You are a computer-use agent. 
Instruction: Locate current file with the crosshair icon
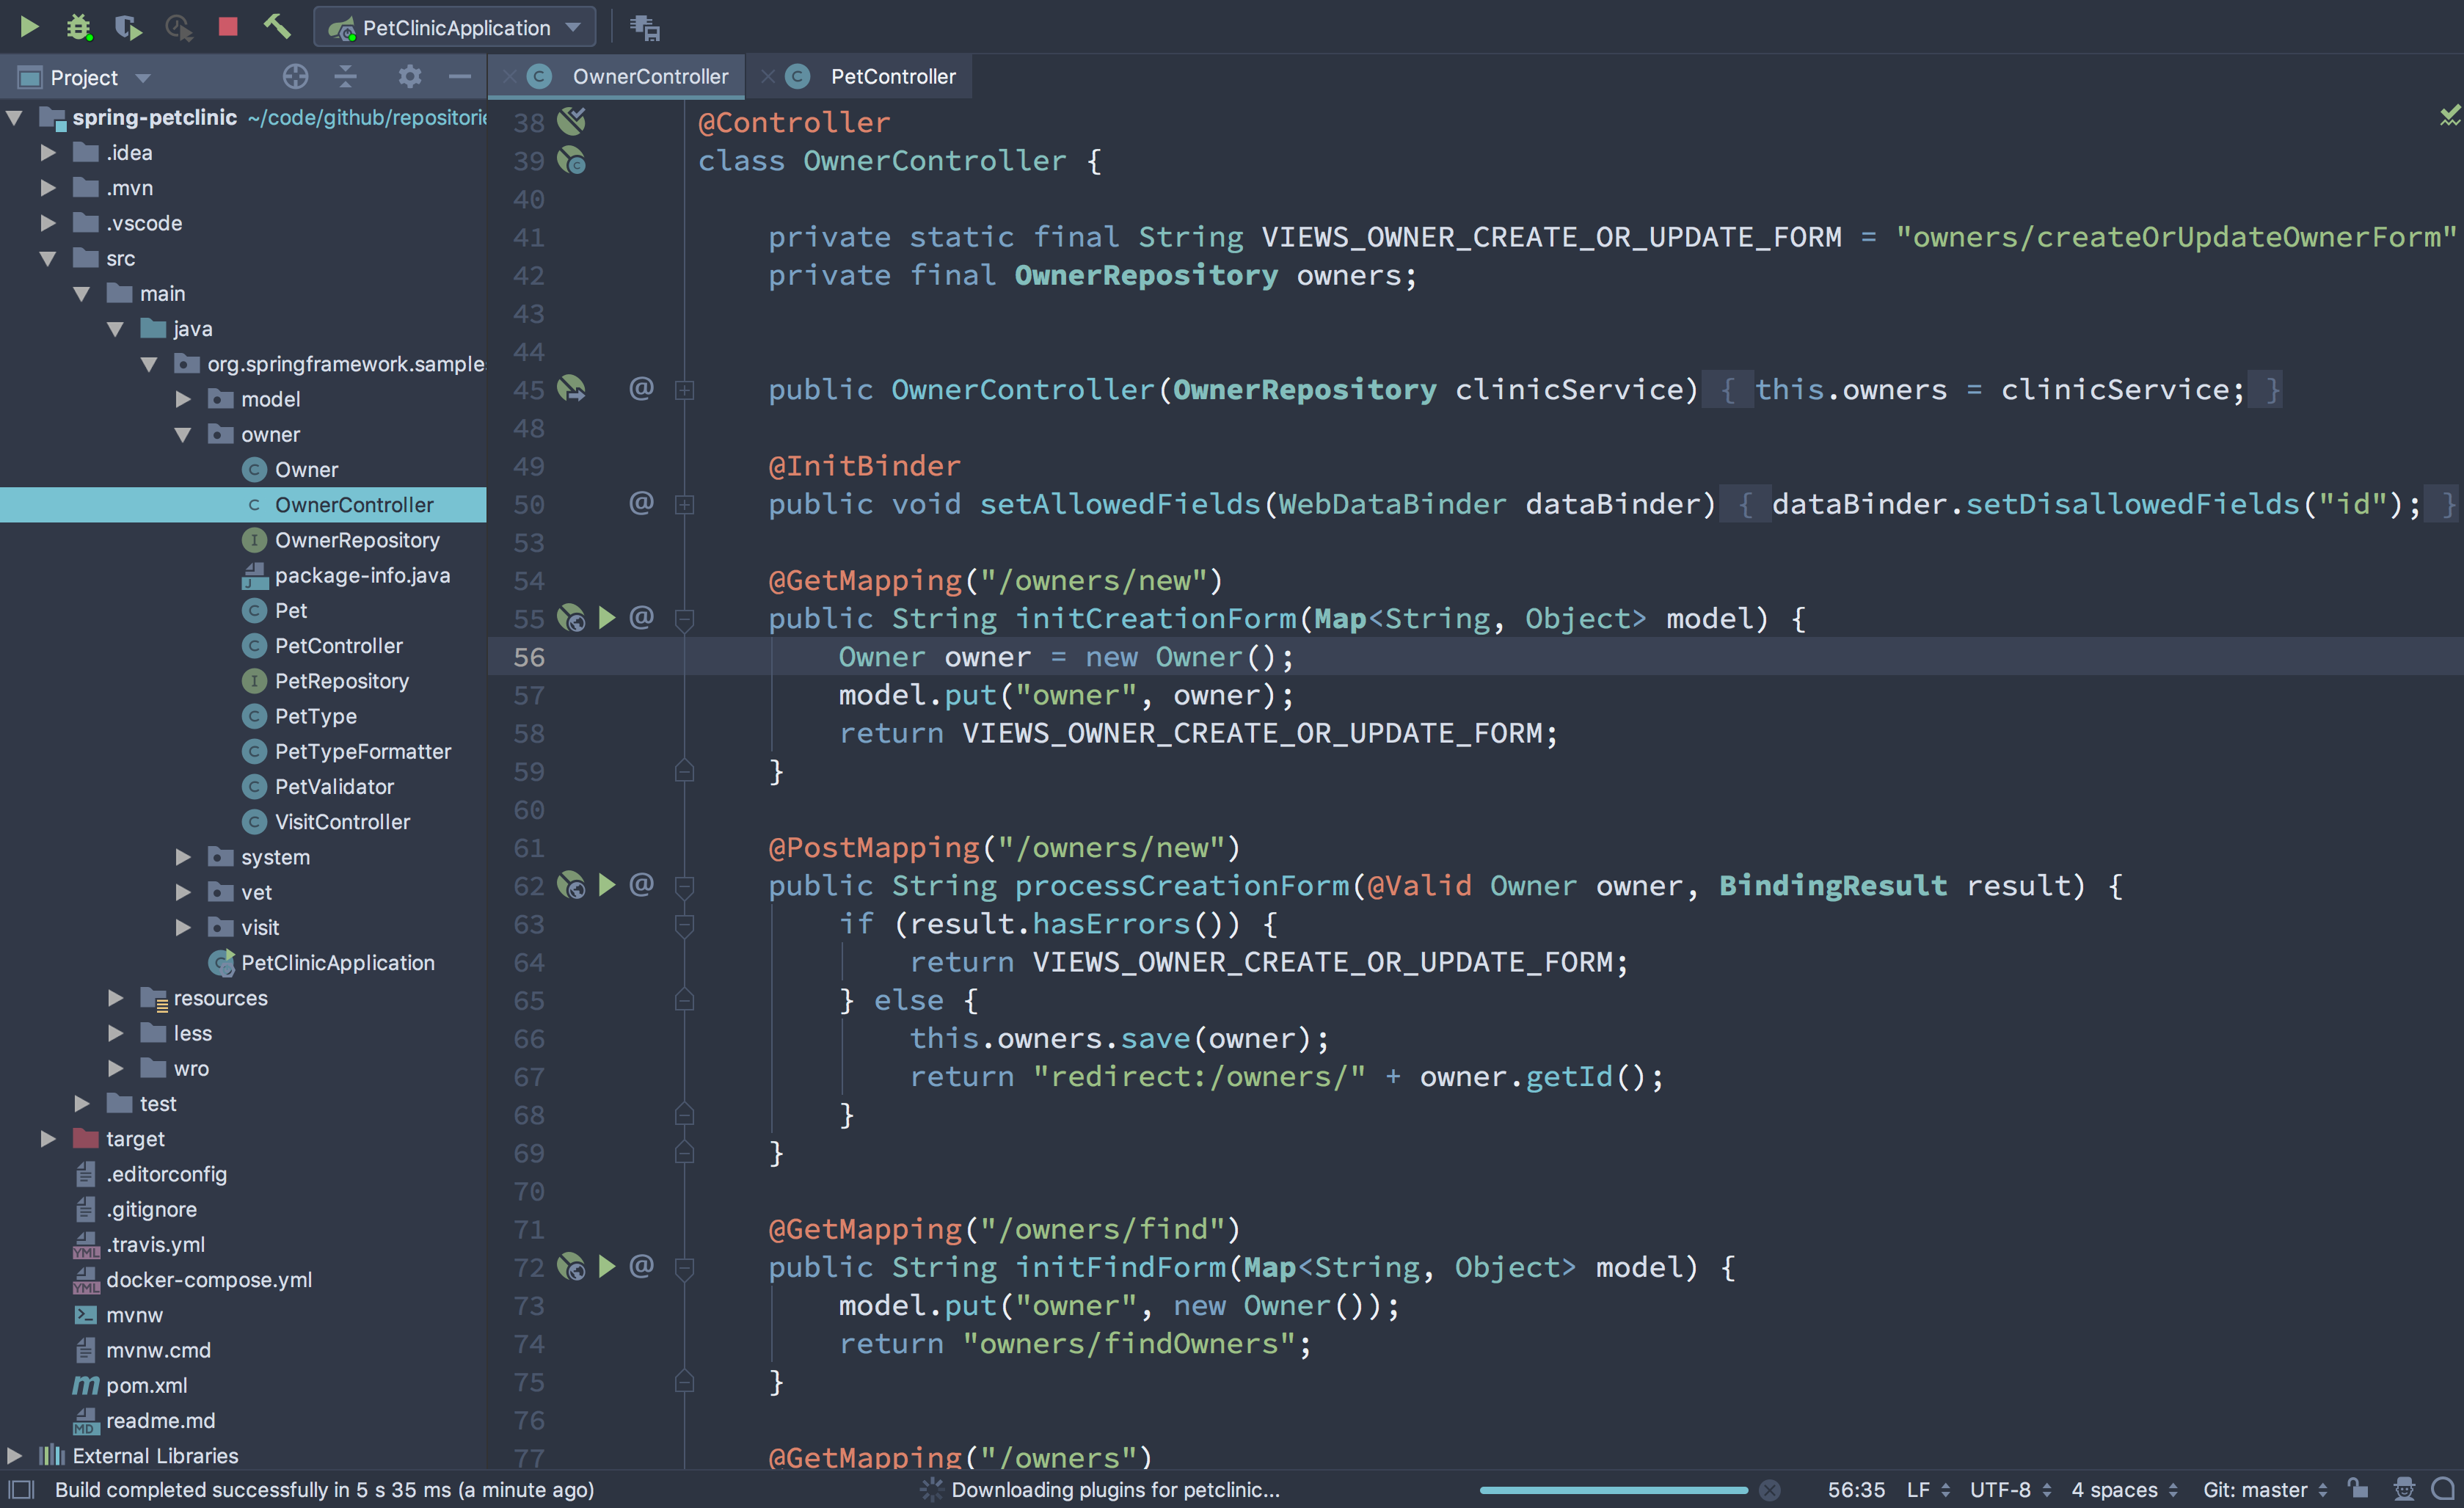[295, 76]
